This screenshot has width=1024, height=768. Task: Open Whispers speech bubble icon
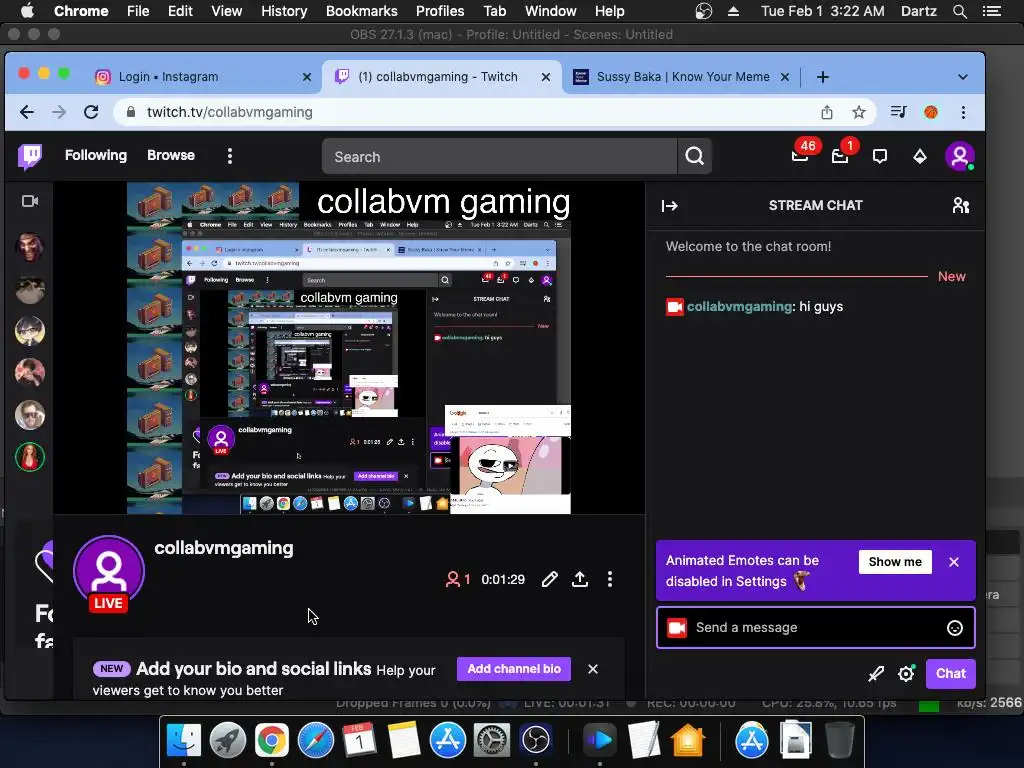(880, 156)
